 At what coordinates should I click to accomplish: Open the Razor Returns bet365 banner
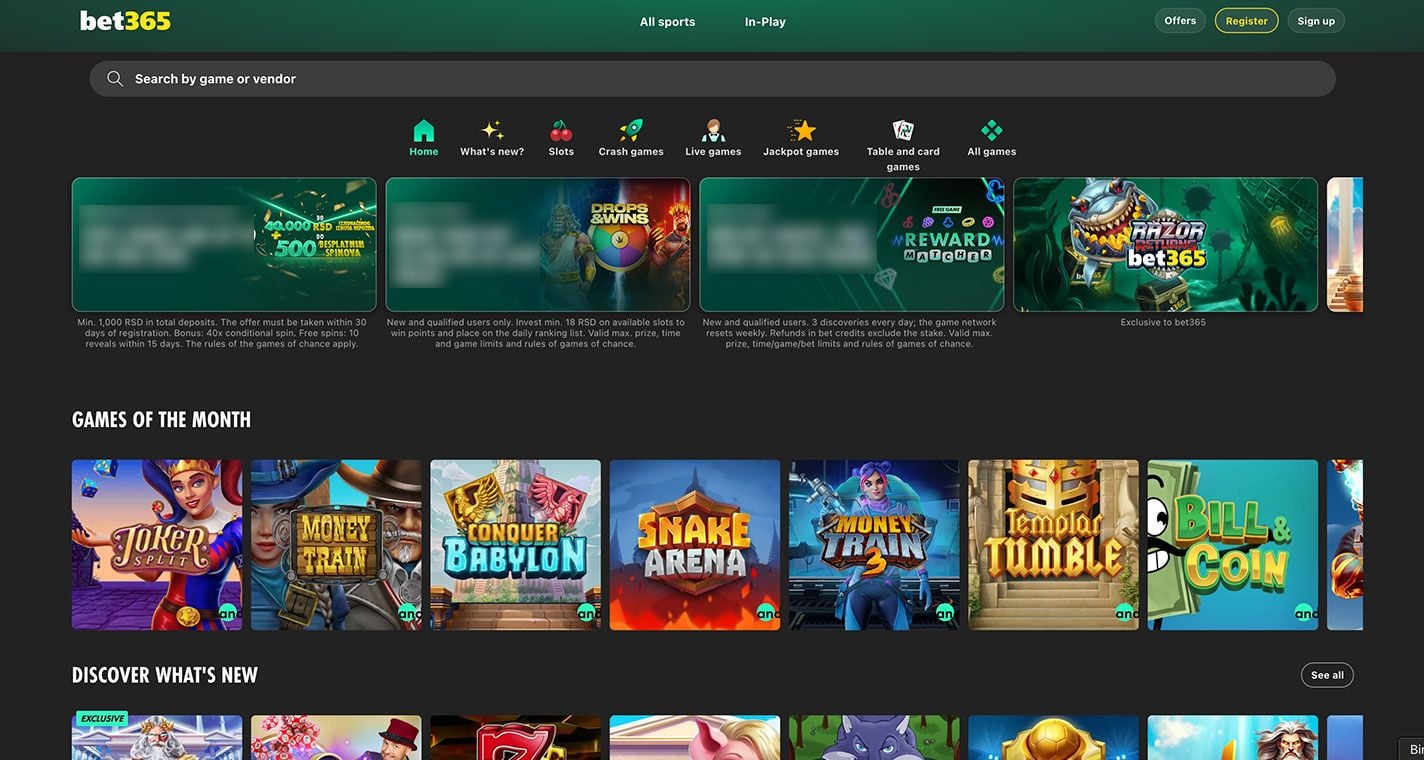[1165, 245]
